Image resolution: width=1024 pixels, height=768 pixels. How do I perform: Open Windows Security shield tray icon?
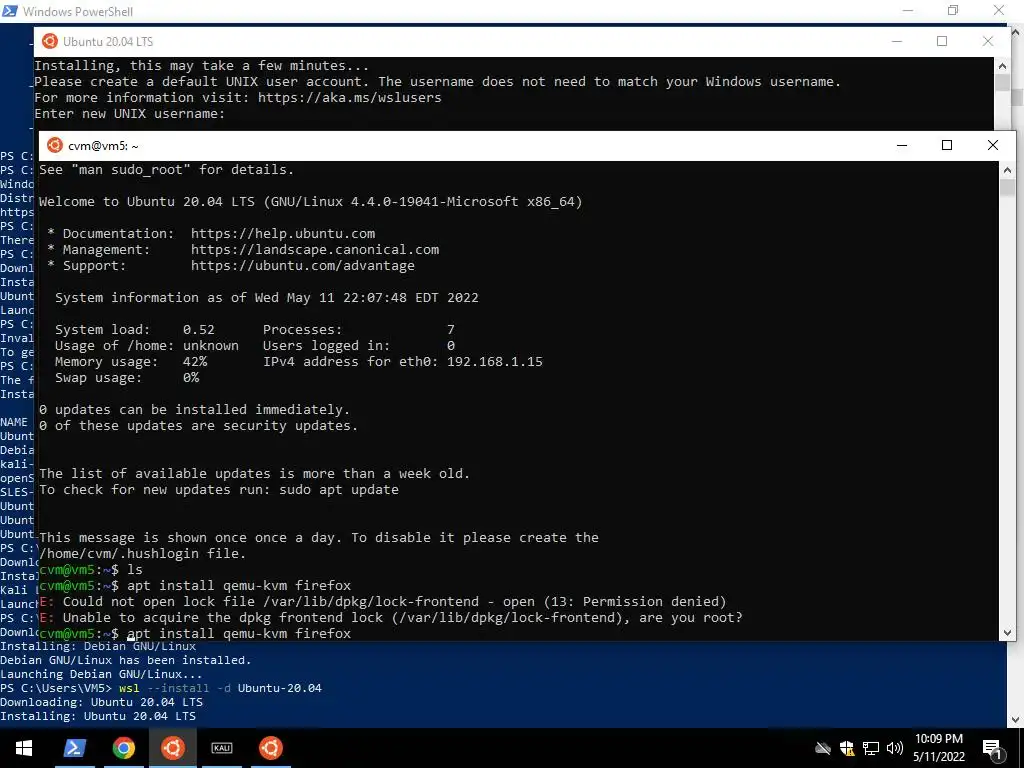click(847, 748)
